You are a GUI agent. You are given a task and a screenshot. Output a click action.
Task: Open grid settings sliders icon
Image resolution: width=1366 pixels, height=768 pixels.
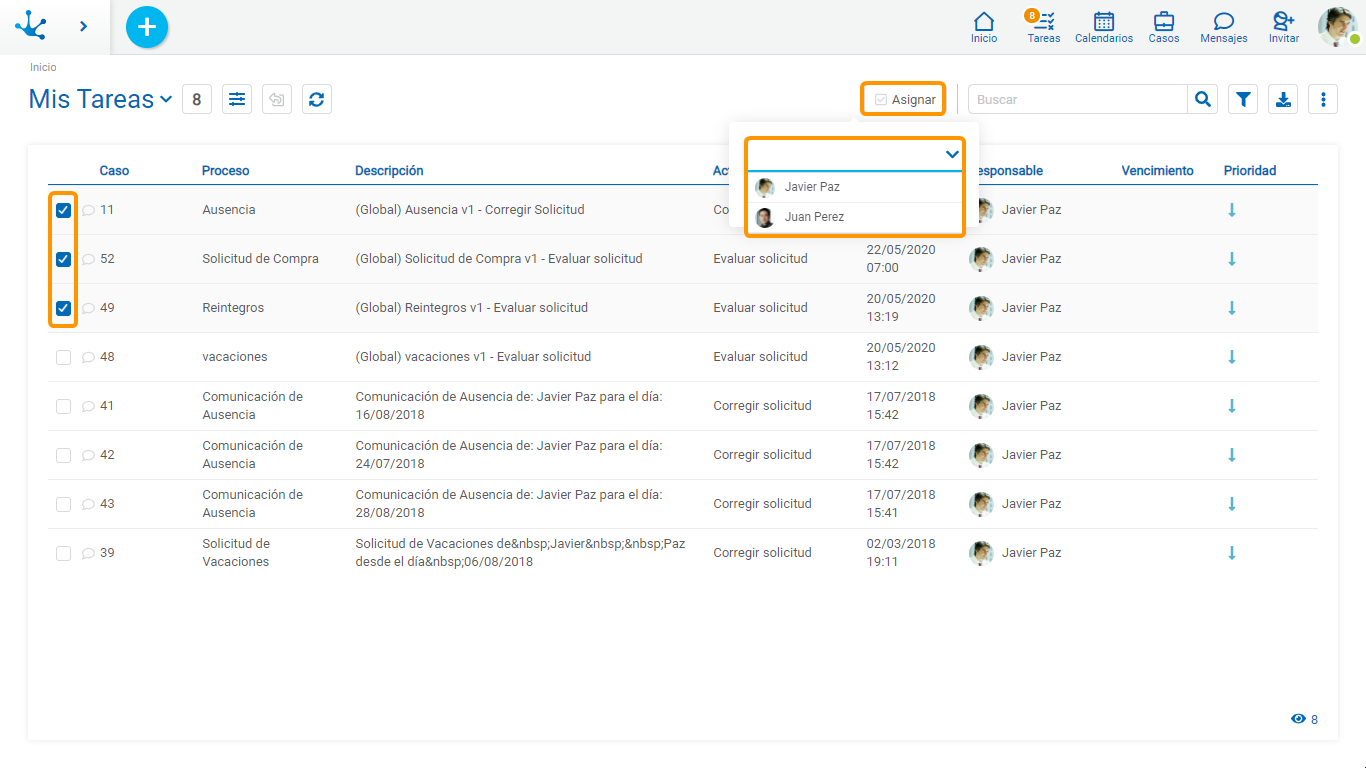click(237, 99)
